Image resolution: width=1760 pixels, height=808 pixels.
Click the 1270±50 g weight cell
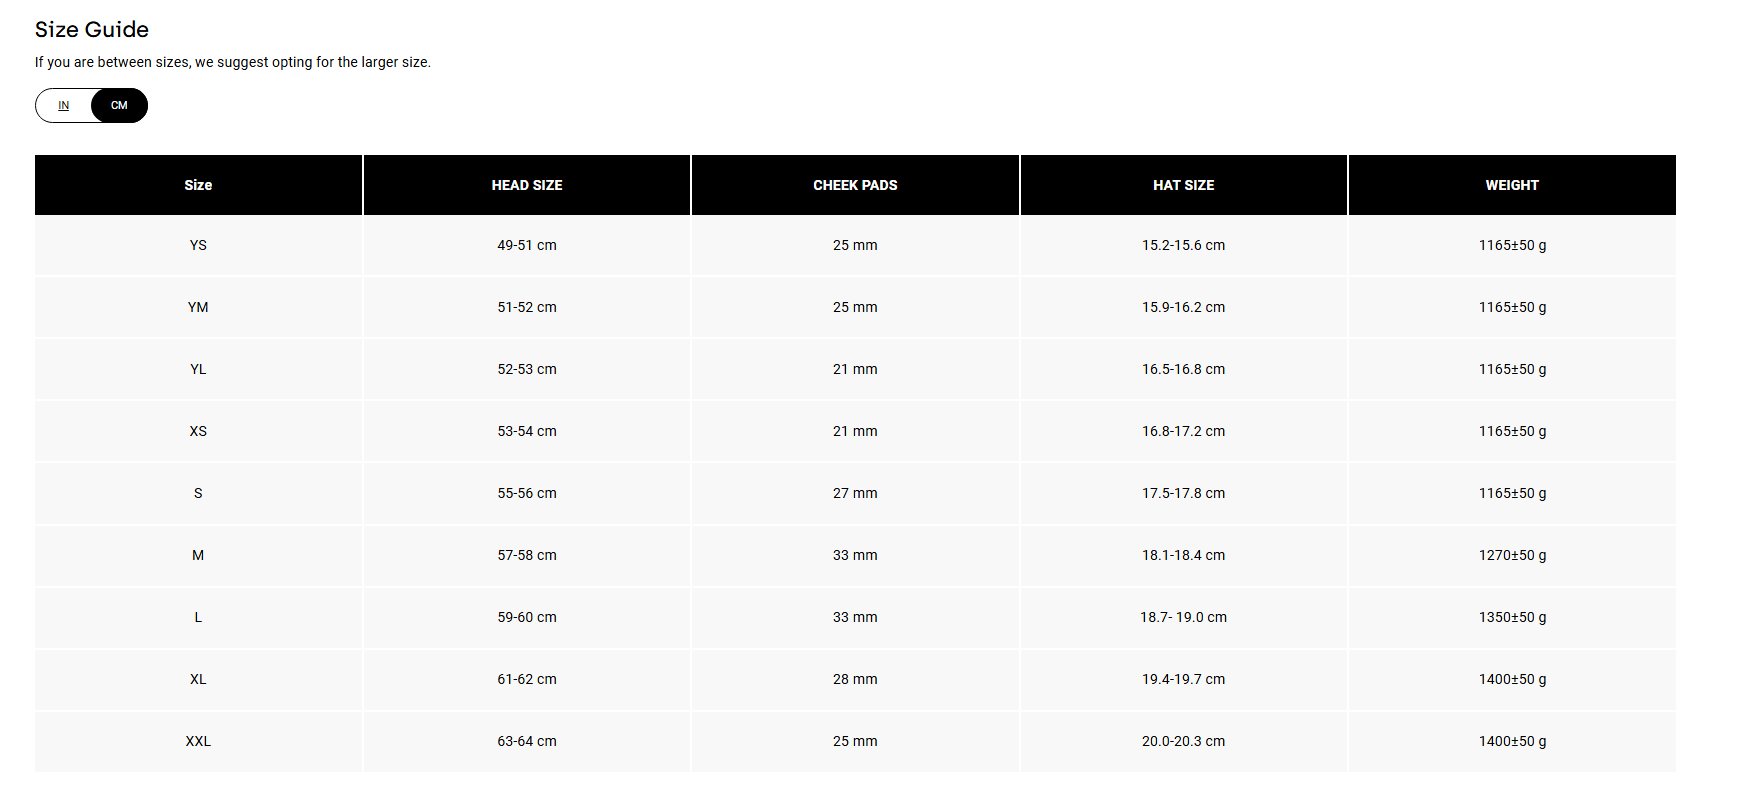click(1512, 555)
